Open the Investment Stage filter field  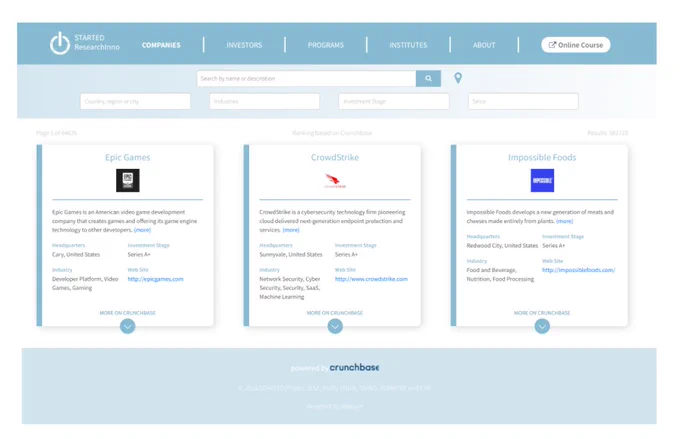pyautogui.click(x=394, y=101)
